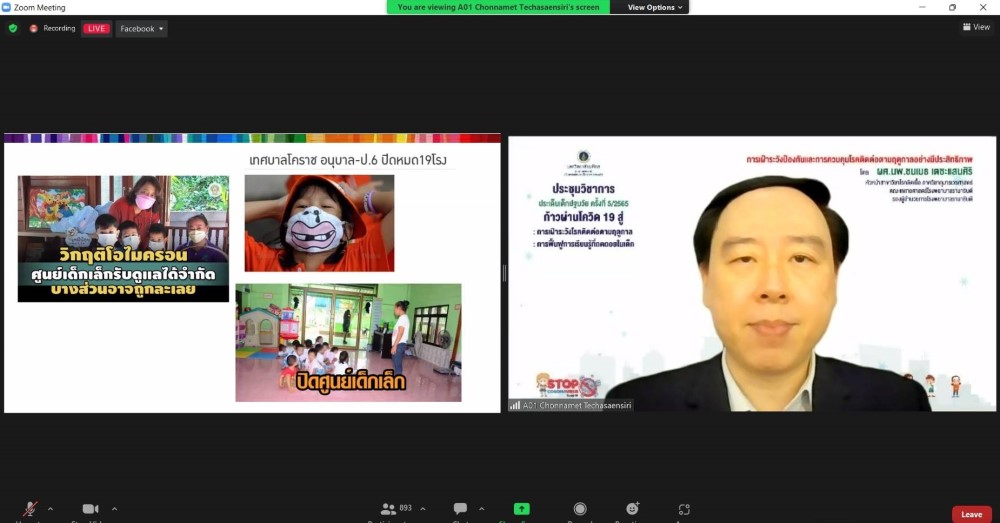Open the Reactions emoji icon
Screen dimensions: 1000x523
coord(632,509)
